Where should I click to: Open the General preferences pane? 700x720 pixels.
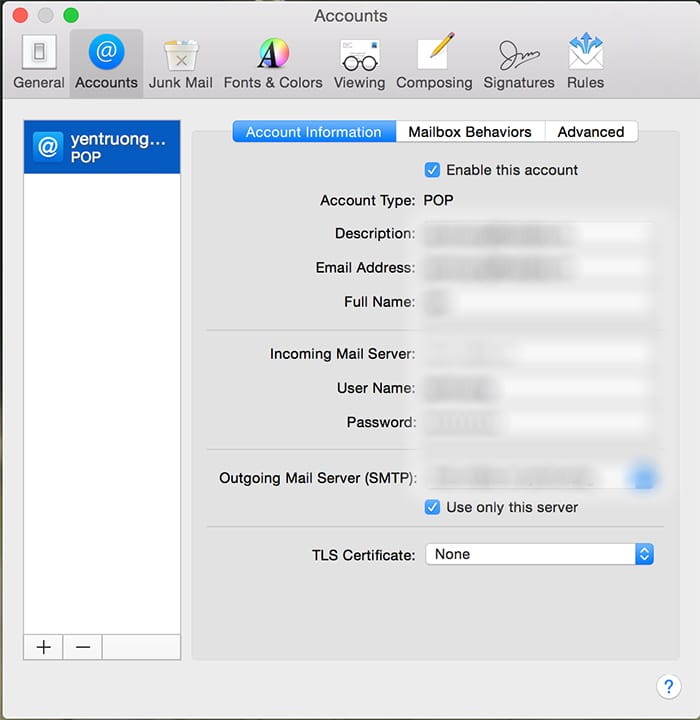[x=39, y=62]
